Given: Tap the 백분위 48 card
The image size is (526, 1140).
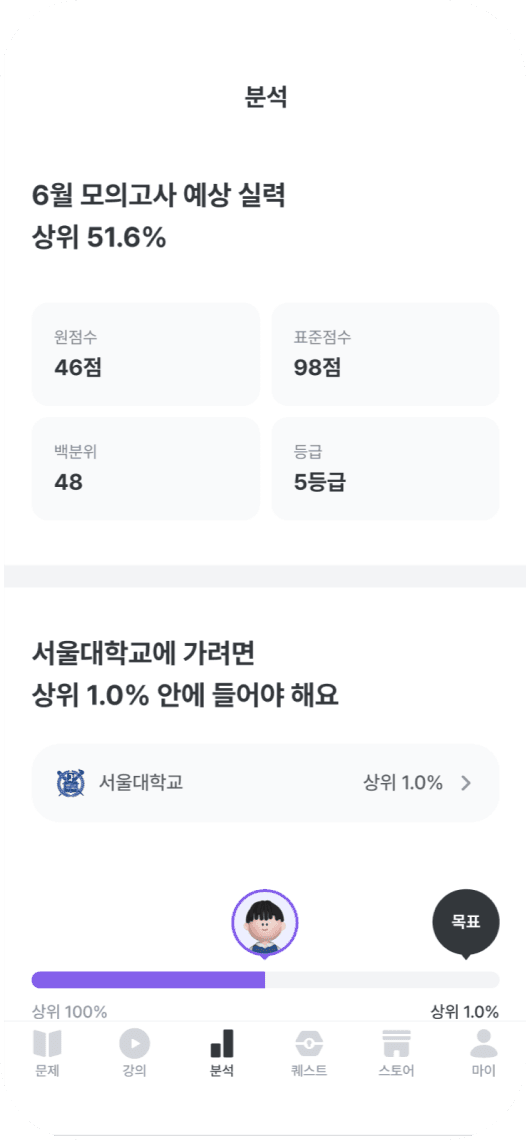Looking at the screenshot, I should [146, 468].
